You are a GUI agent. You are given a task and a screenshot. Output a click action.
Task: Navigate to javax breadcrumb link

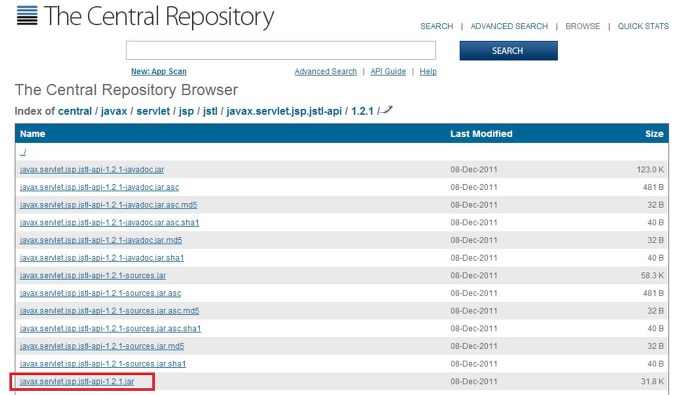click(x=114, y=111)
